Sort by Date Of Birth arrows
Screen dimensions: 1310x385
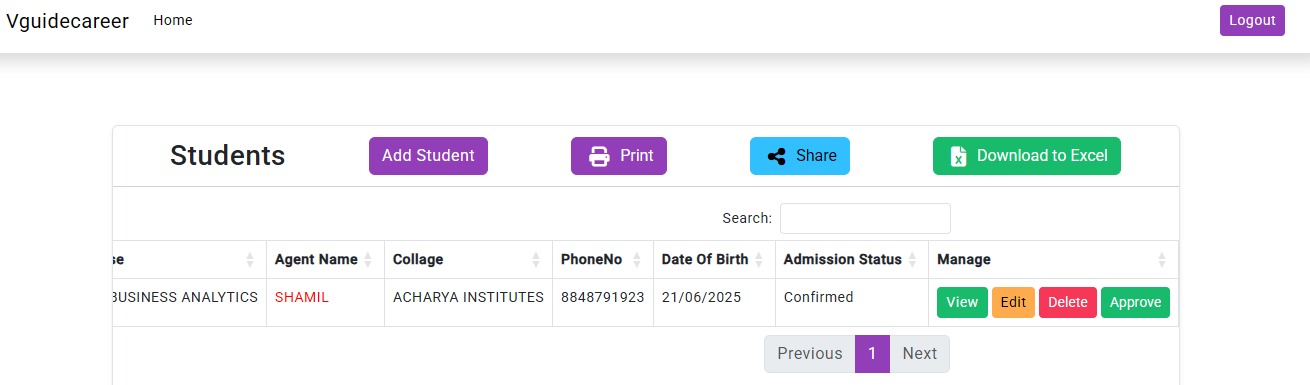pyautogui.click(x=759, y=260)
